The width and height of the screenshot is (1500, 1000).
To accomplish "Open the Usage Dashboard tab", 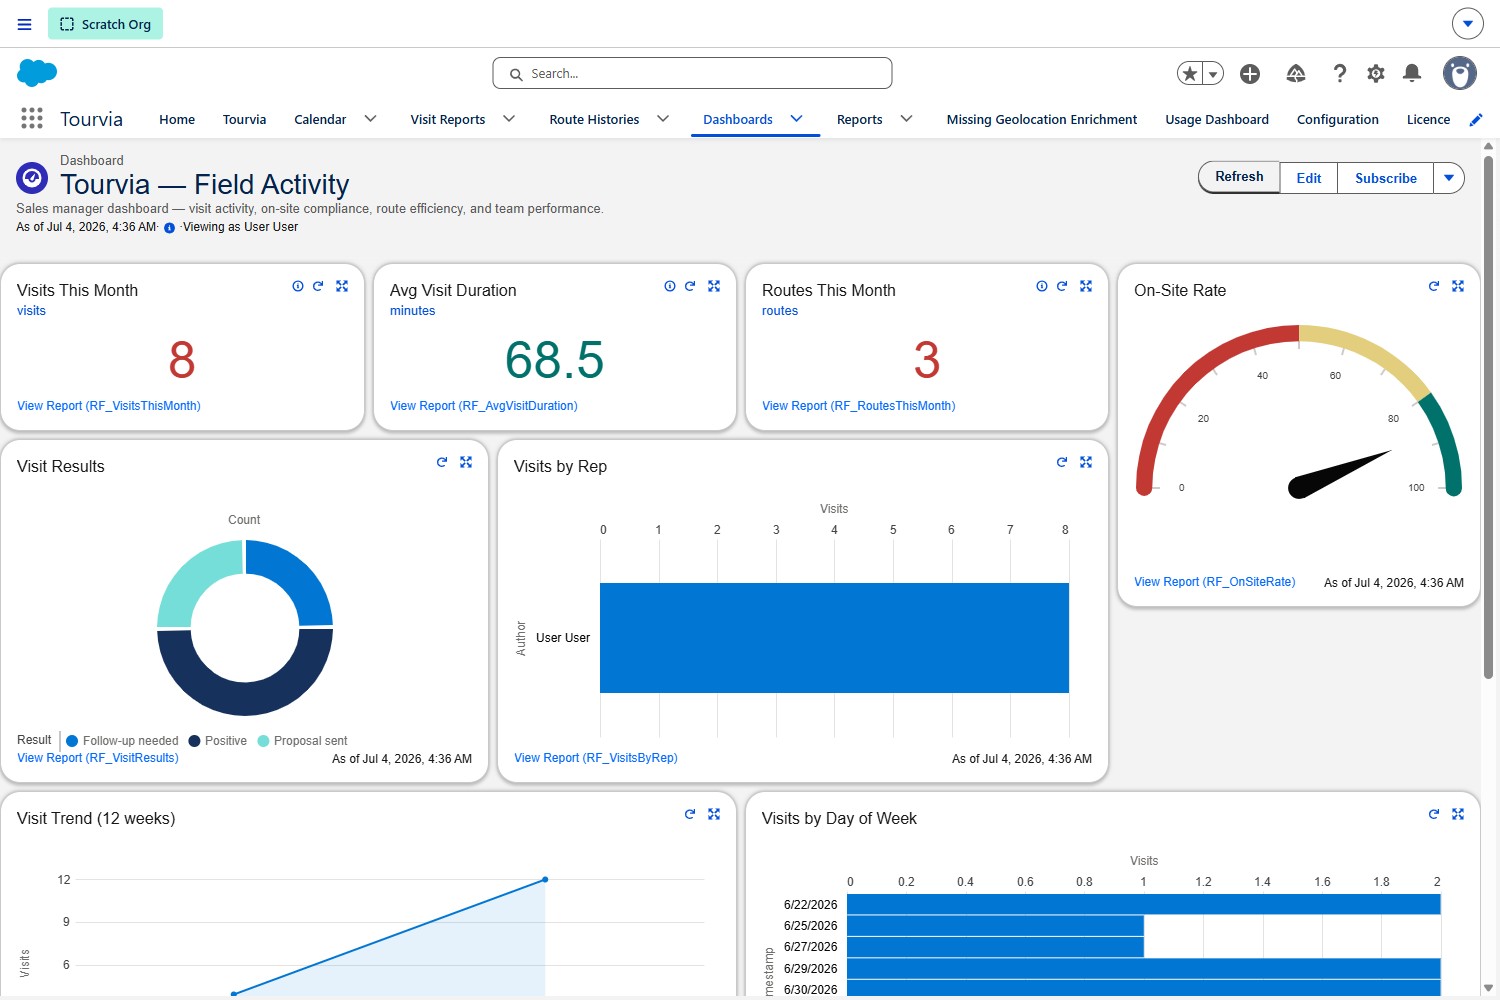I will [x=1217, y=119].
